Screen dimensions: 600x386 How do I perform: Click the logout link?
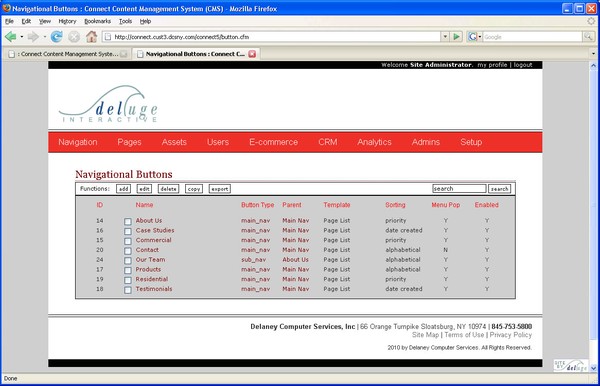(x=523, y=65)
